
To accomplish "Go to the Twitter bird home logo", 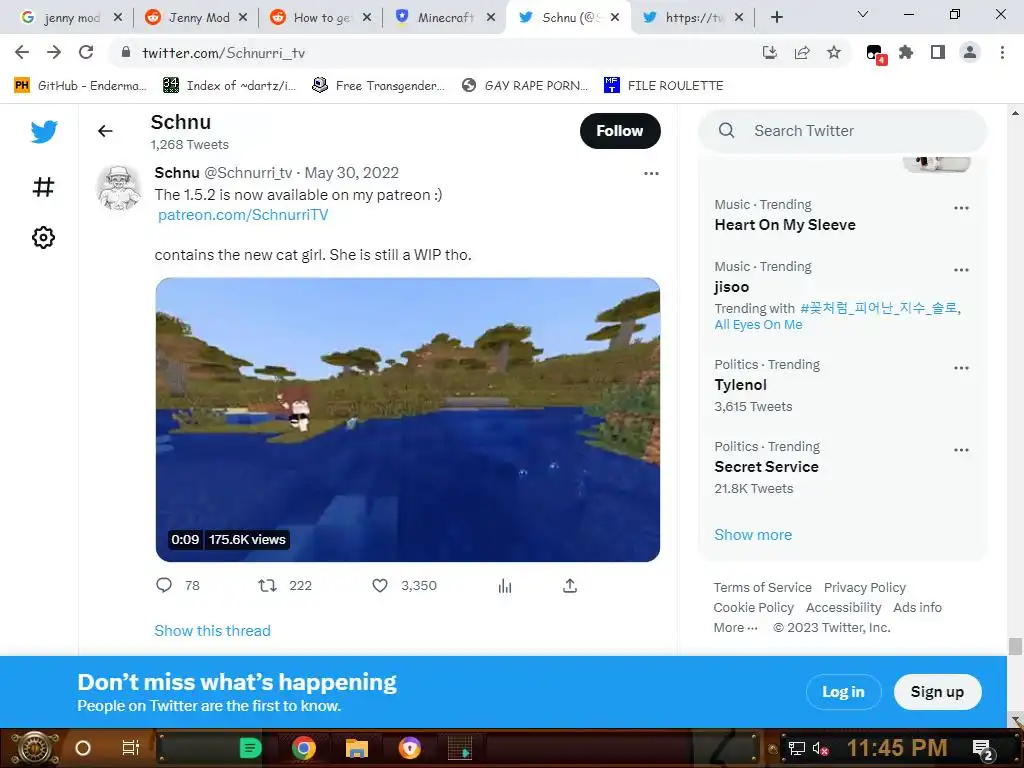I will [x=44, y=131].
